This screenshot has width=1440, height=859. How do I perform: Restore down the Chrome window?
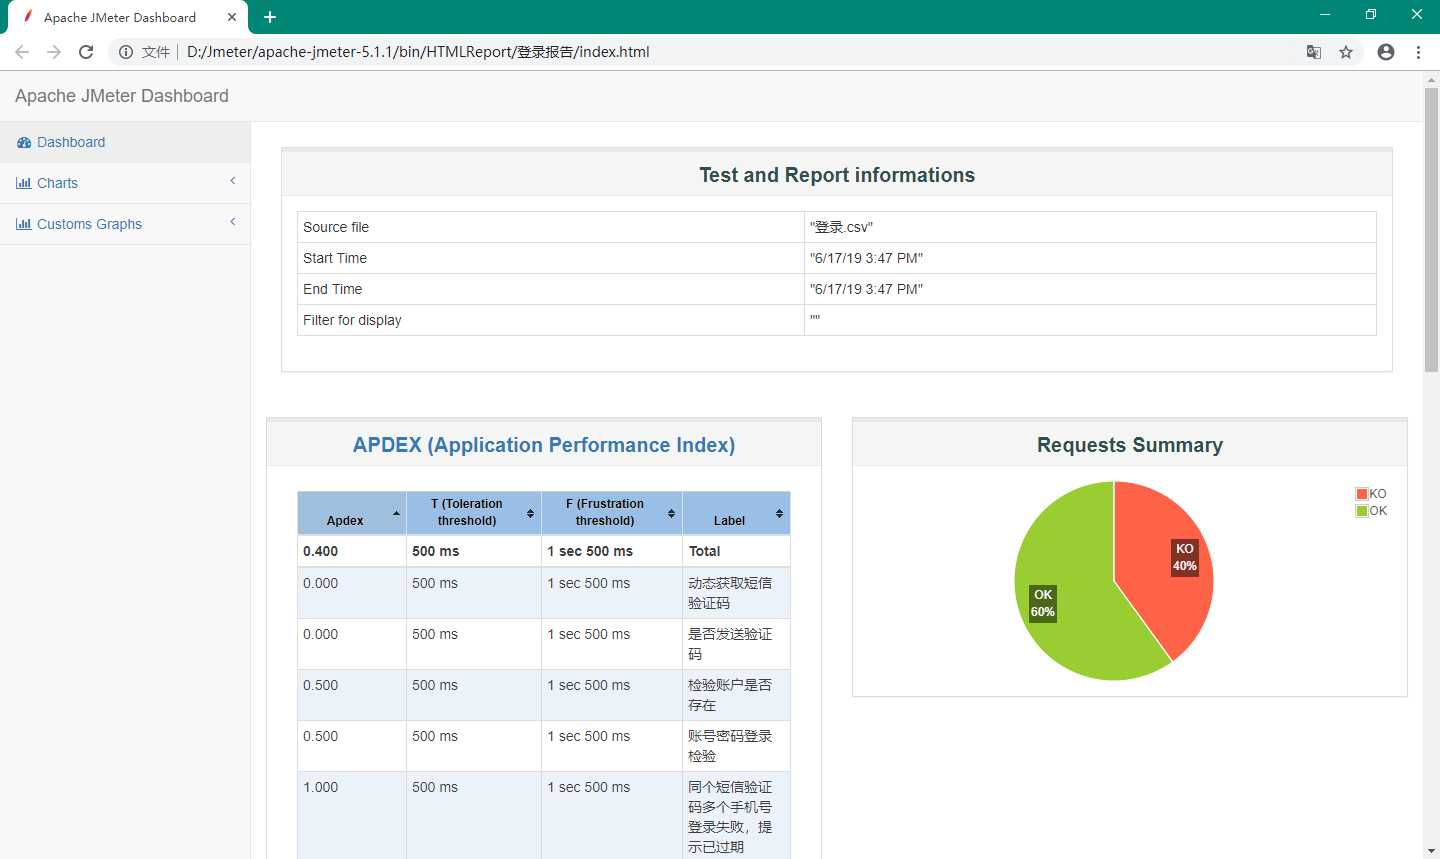(x=1371, y=14)
